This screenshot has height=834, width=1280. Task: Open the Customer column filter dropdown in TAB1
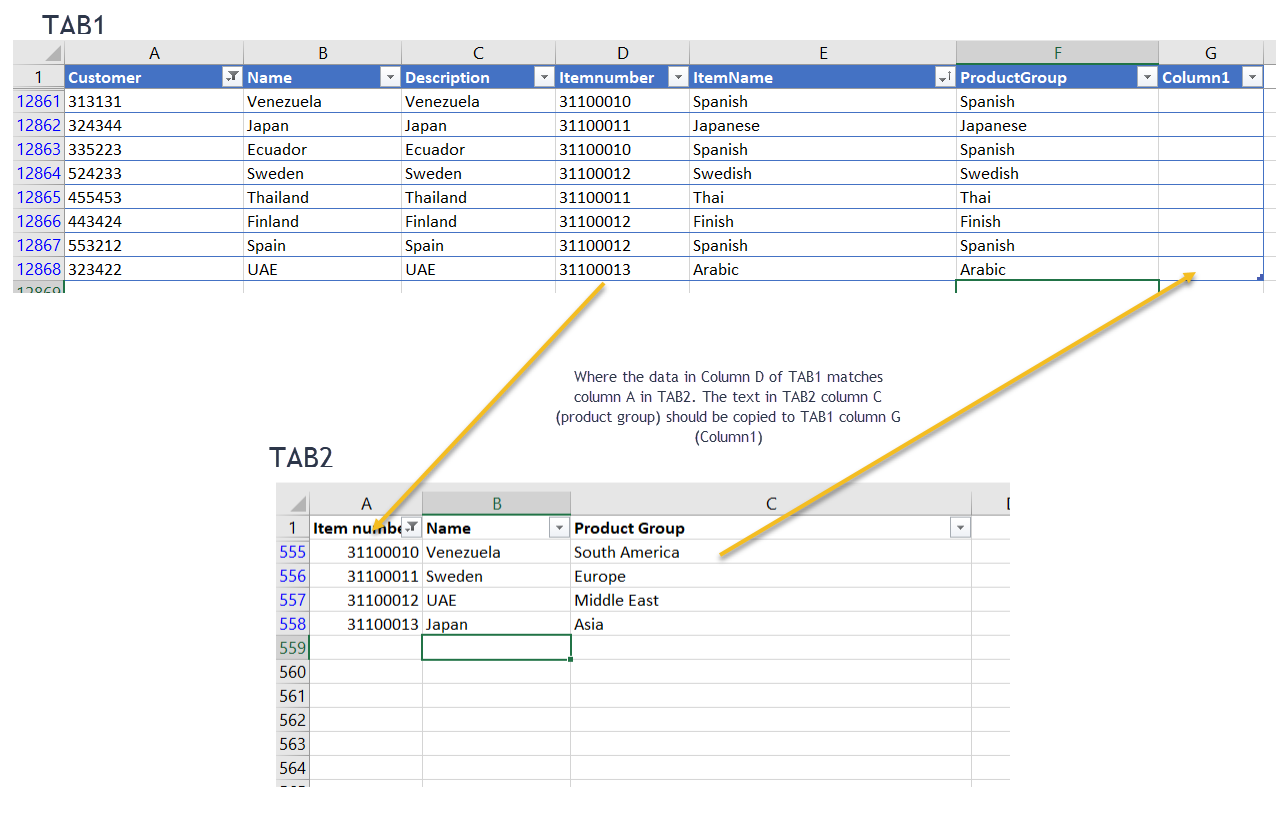232,77
